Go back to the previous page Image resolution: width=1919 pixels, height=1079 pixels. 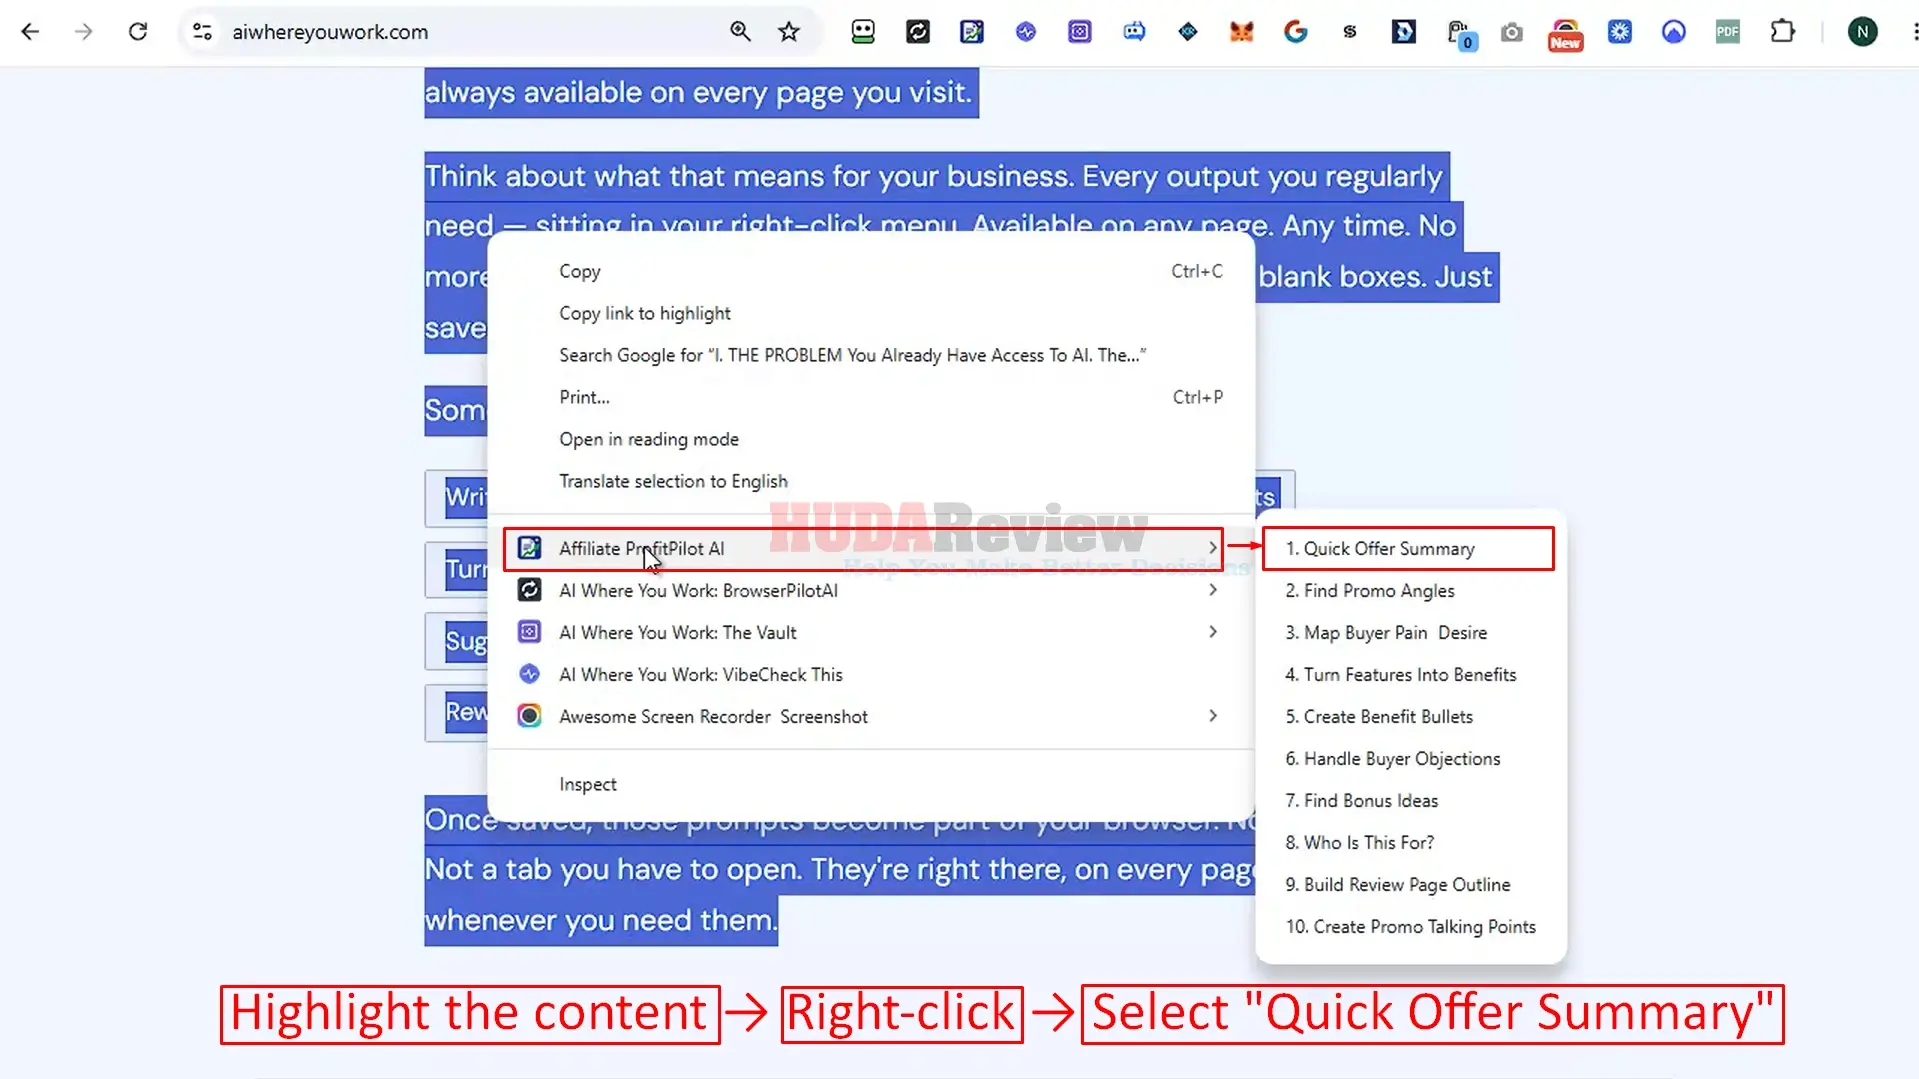30,32
